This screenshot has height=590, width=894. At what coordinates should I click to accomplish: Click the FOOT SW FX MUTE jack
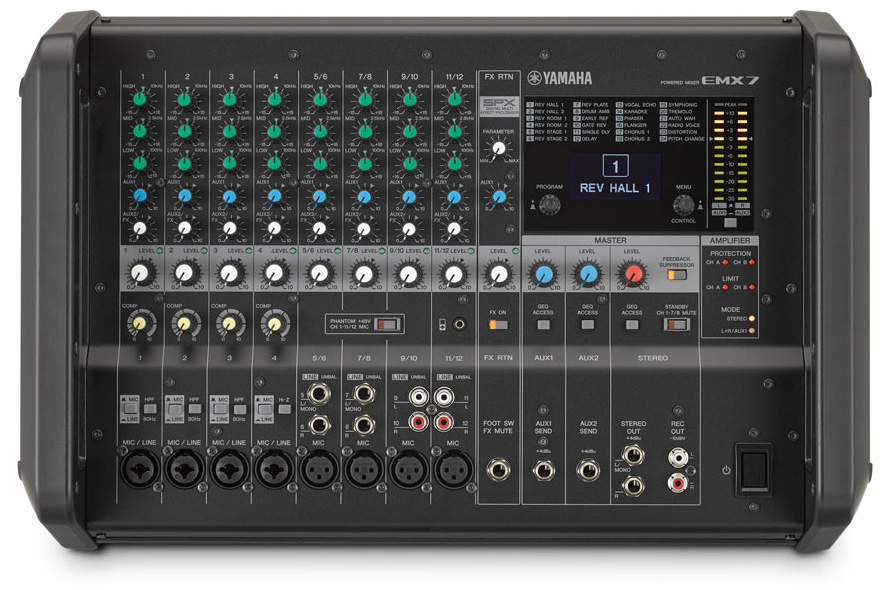tap(498, 469)
